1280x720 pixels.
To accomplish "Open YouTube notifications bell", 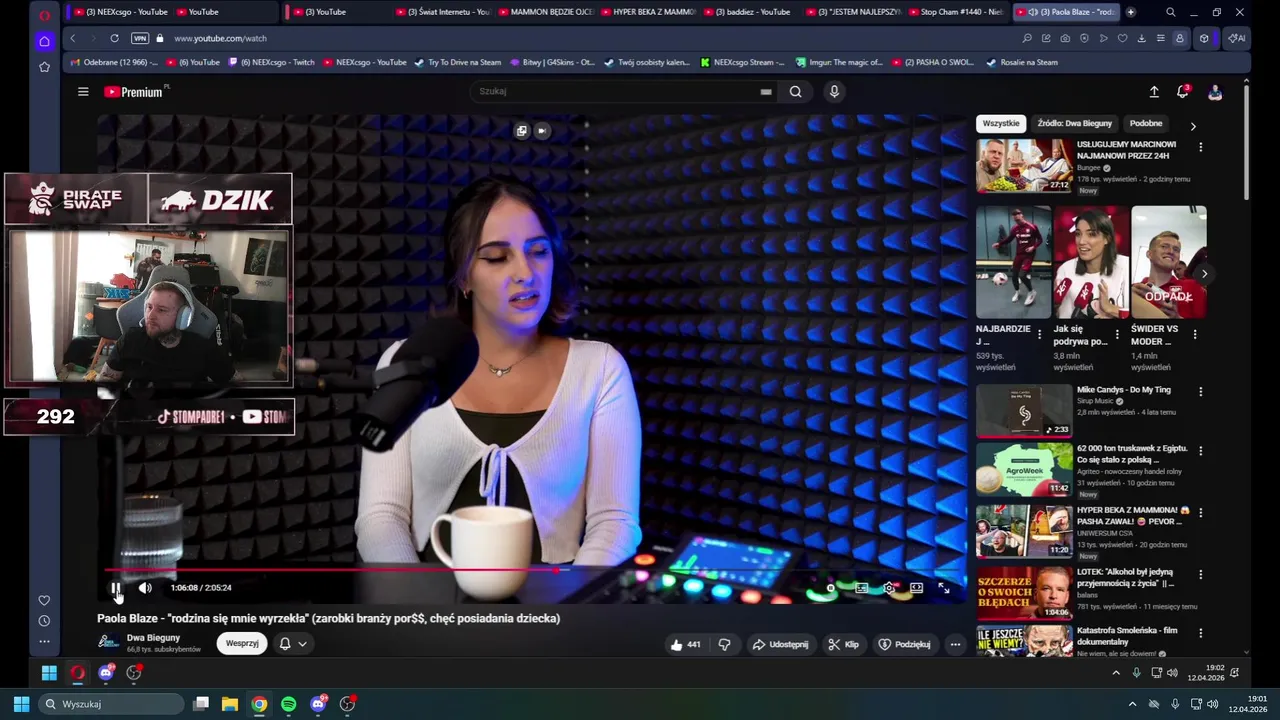I will pos(1183,92).
